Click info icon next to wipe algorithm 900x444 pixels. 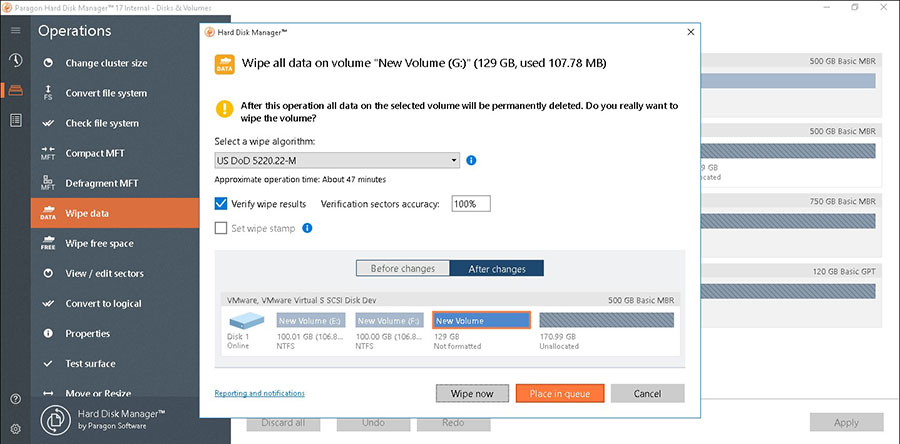click(x=471, y=160)
